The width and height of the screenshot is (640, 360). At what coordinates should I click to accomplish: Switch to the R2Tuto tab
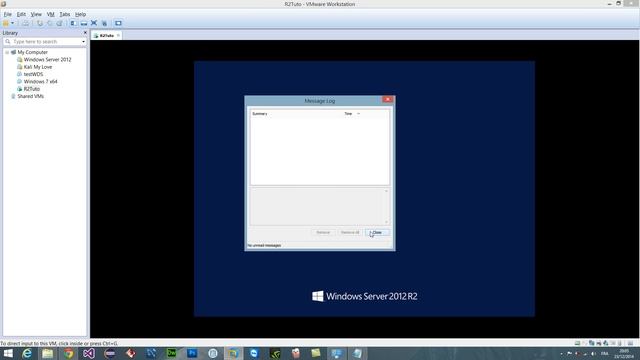[x=106, y=36]
